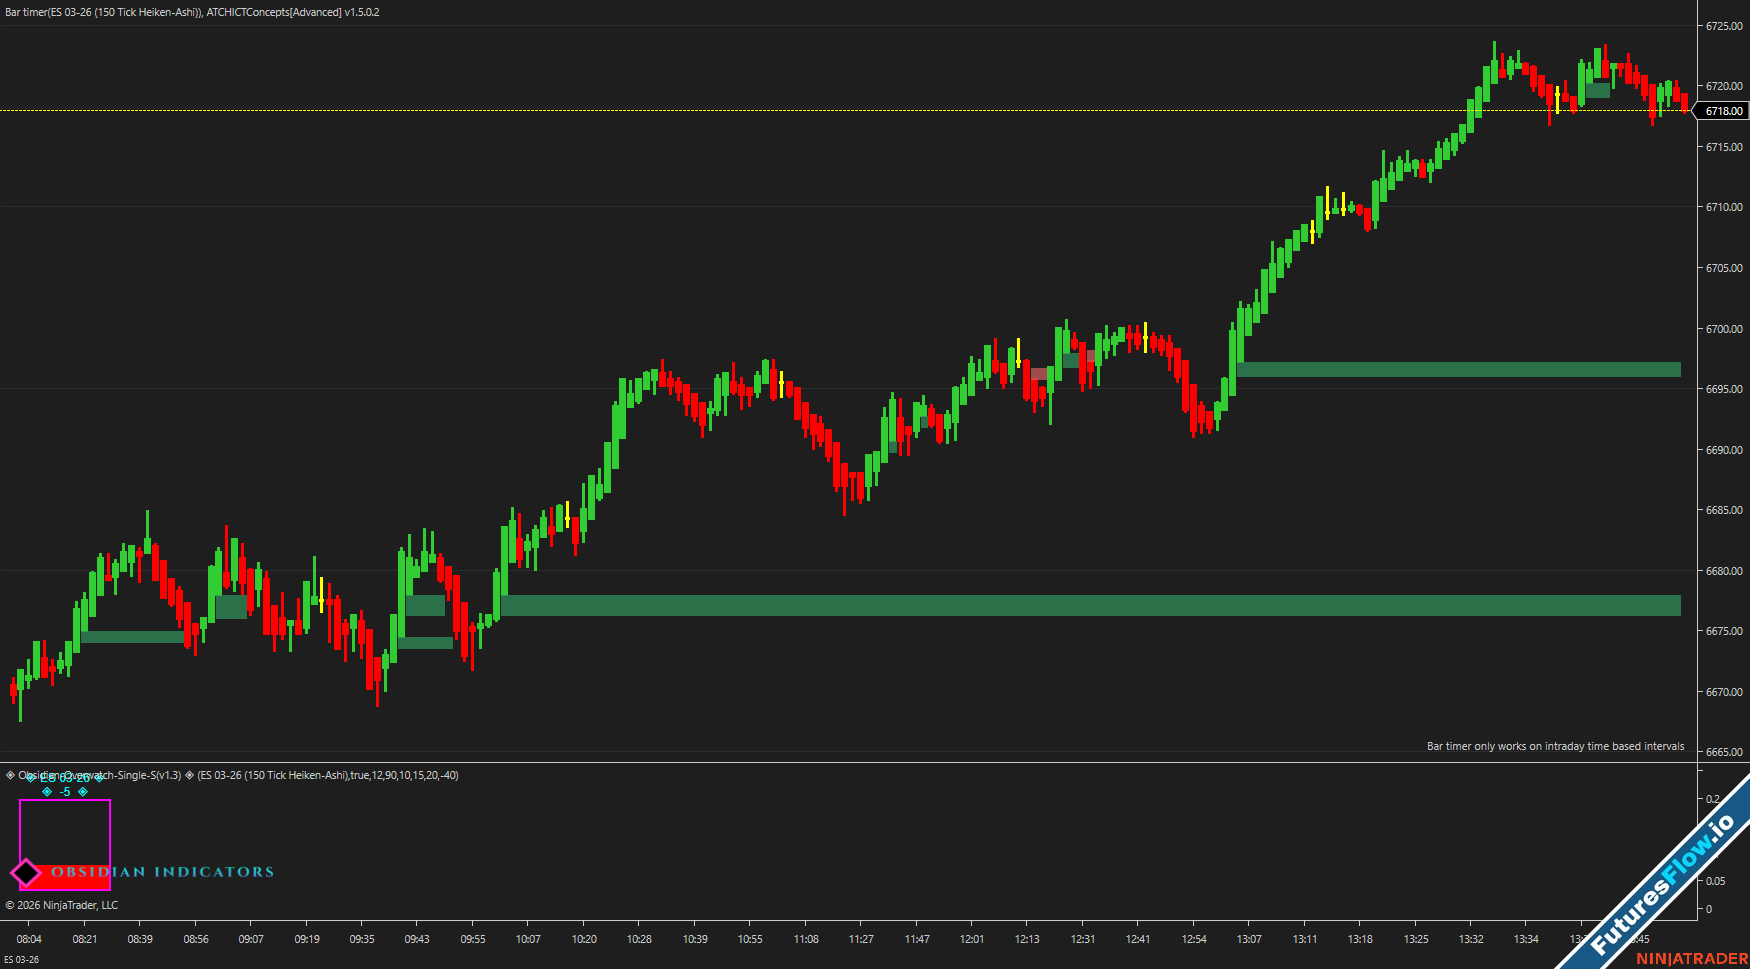The height and width of the screenshot is (969, 1750).
Task: Click the Obsidian Indicators brand text
Action: [163, 872]
